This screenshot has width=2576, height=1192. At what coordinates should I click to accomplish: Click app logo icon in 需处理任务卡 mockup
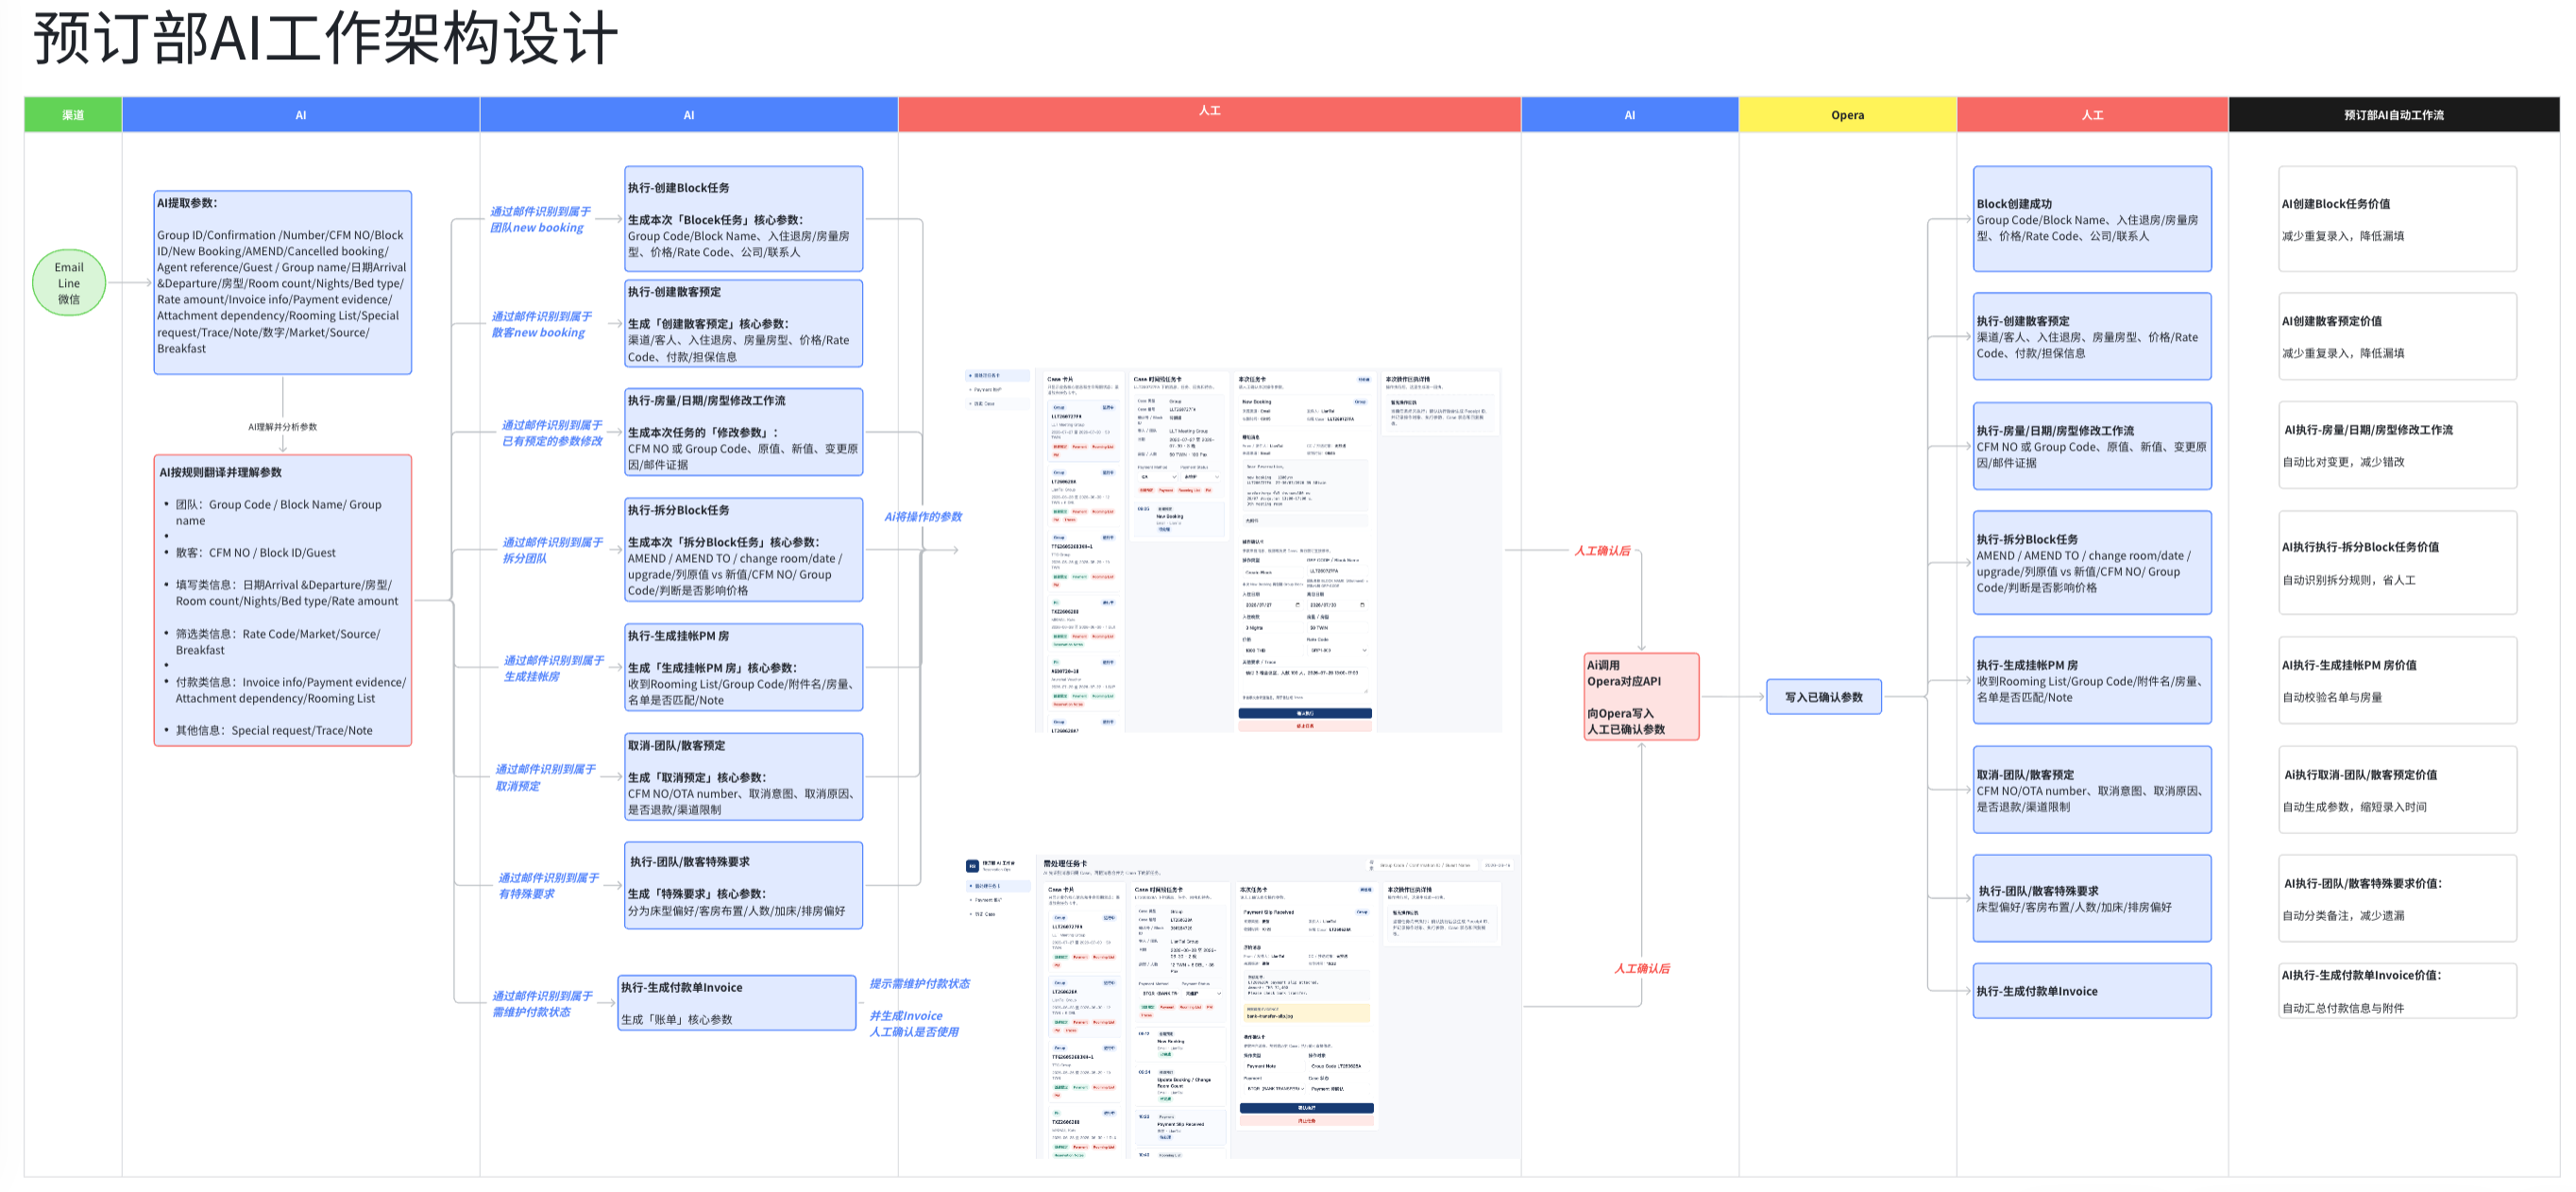972,866
